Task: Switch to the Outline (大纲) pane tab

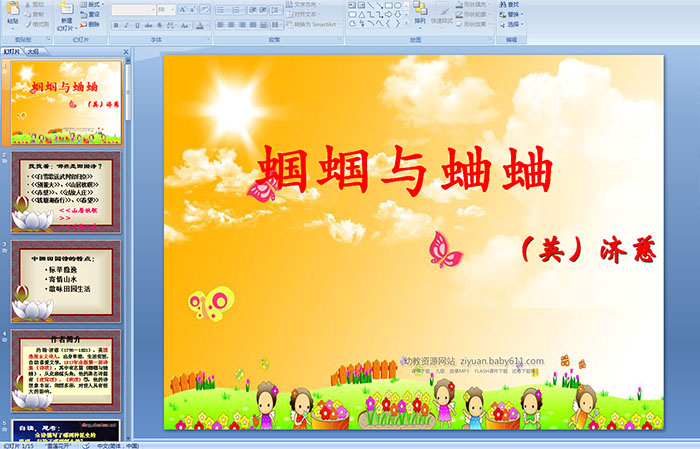Action: [33, 52]
